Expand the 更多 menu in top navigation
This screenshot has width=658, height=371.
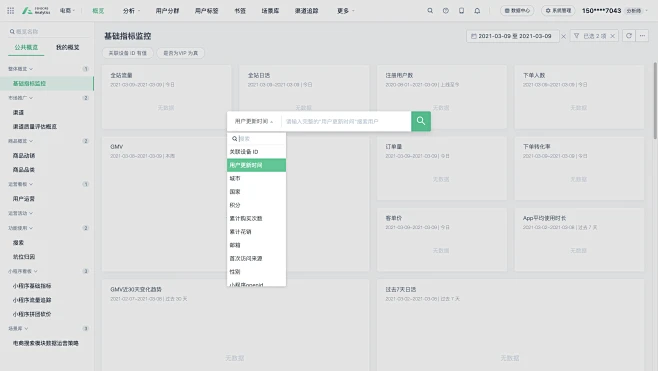[x=345, y=10]
